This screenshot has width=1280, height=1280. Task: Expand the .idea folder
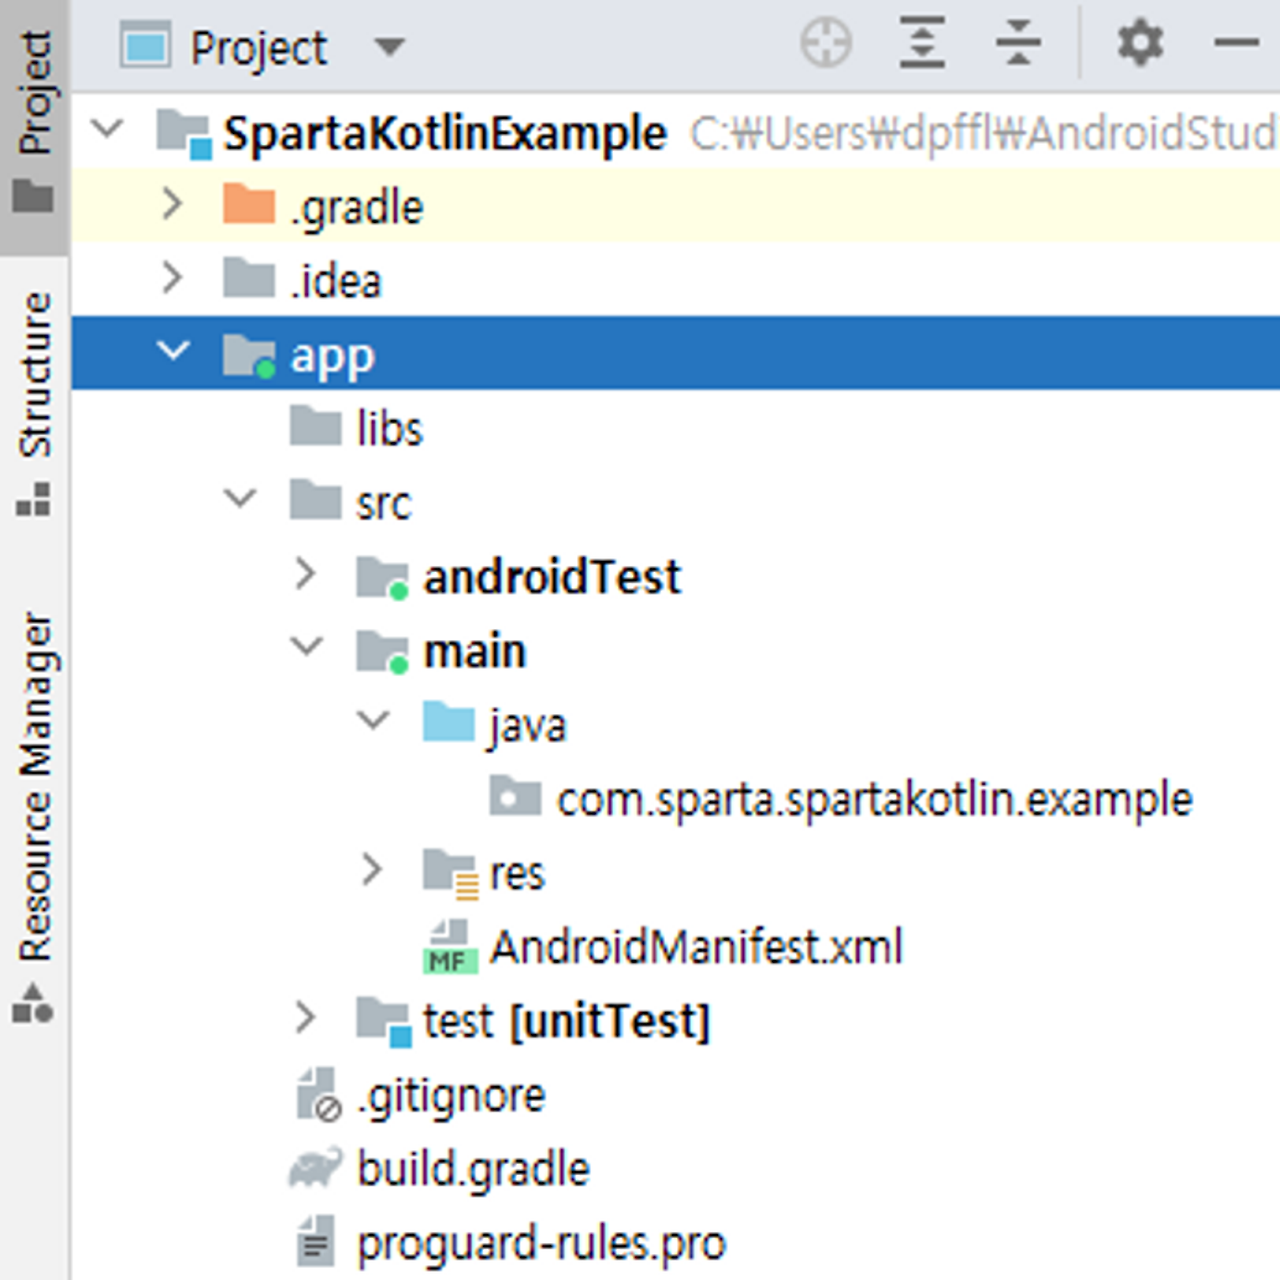click(172, 278)
